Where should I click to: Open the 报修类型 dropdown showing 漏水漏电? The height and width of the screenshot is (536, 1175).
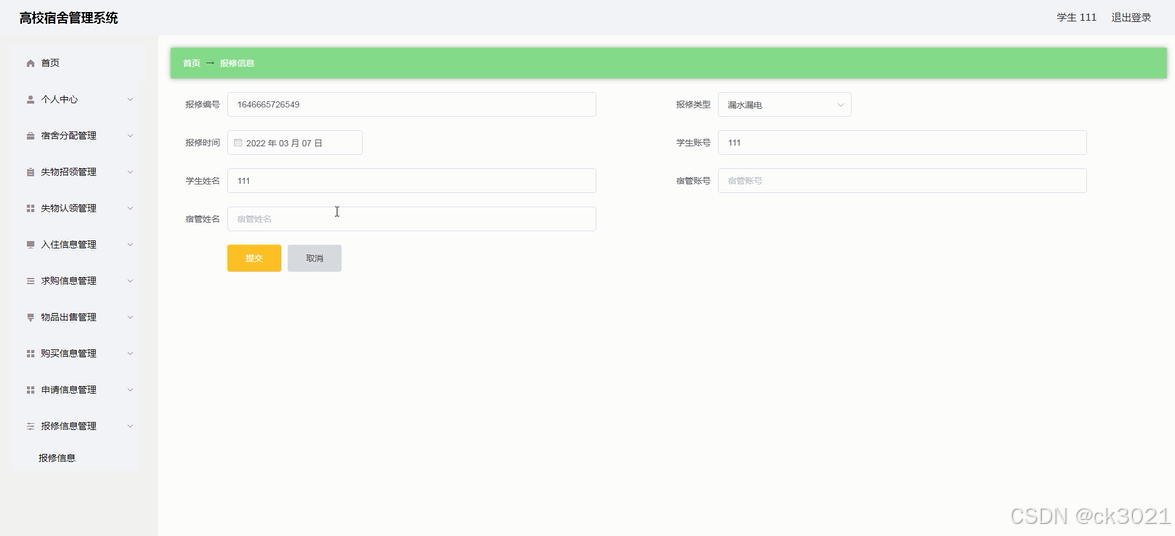click(785, 105)
